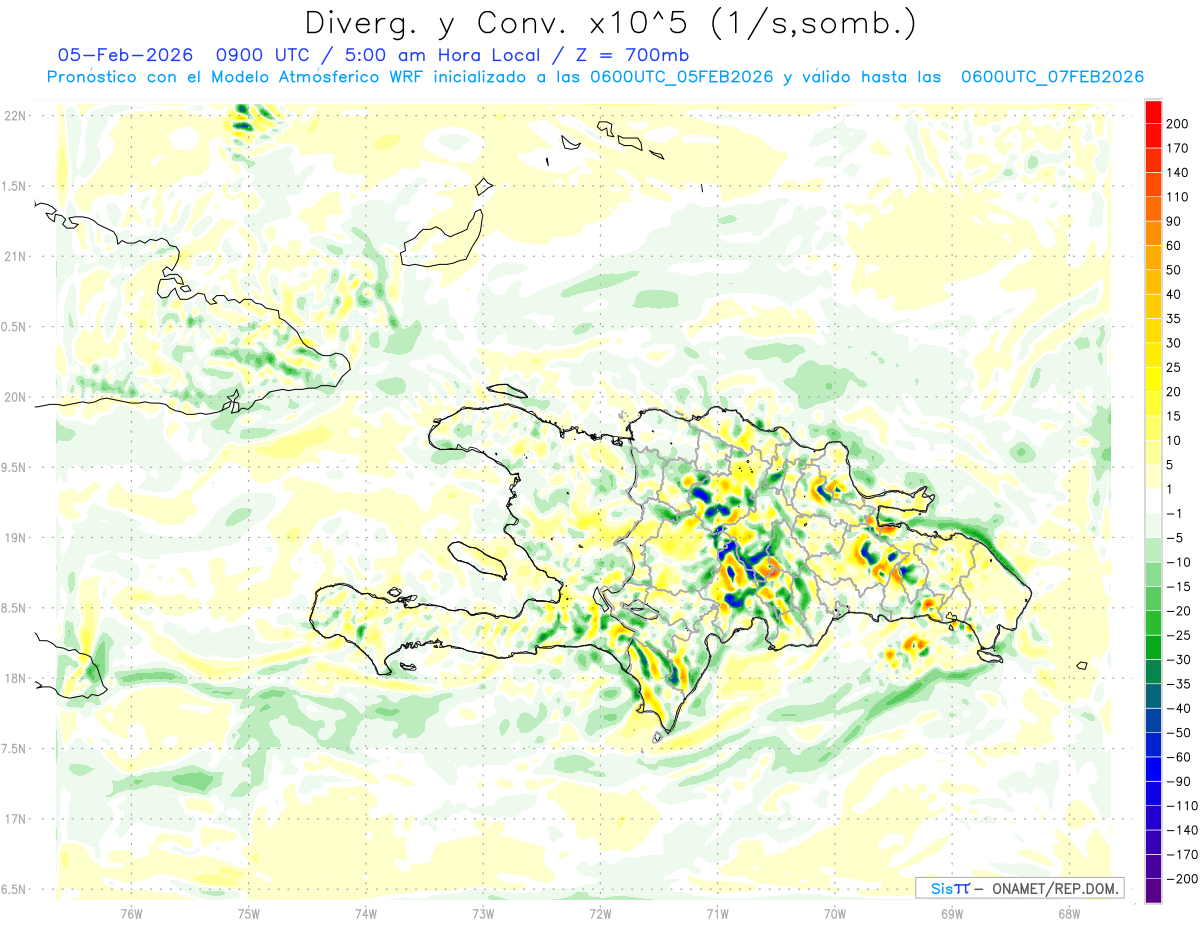Click the '9.5N' latitude axis label

click(15, 468)
